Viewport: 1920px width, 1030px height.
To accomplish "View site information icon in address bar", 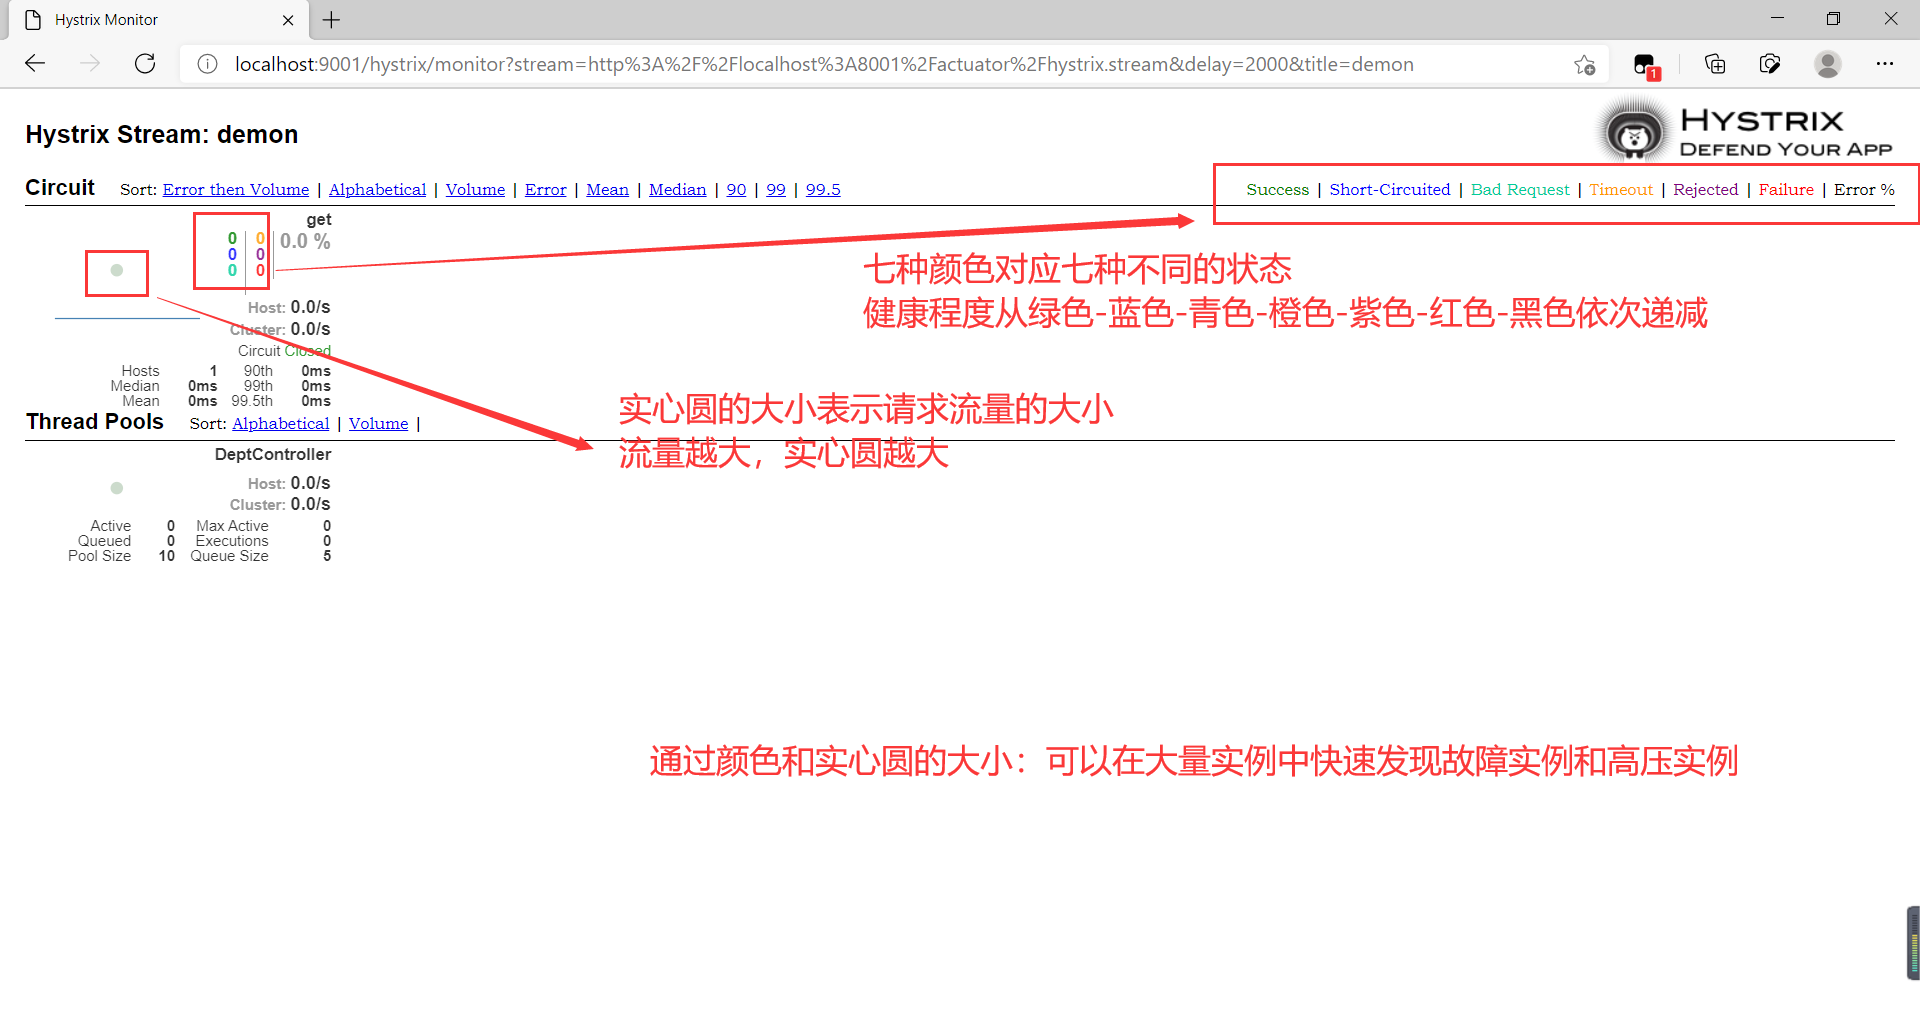I will 207,64.
